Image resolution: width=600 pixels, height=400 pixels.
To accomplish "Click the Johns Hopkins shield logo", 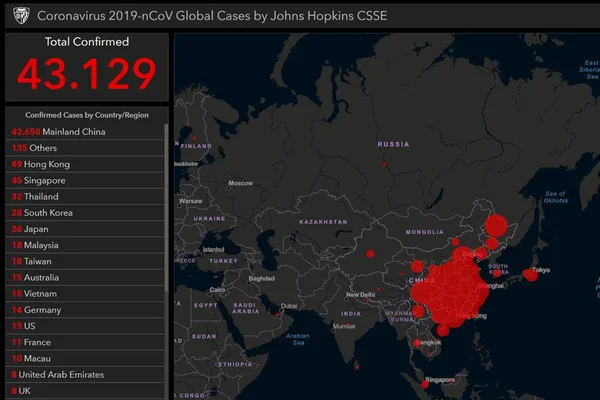I will pos(21,15).
